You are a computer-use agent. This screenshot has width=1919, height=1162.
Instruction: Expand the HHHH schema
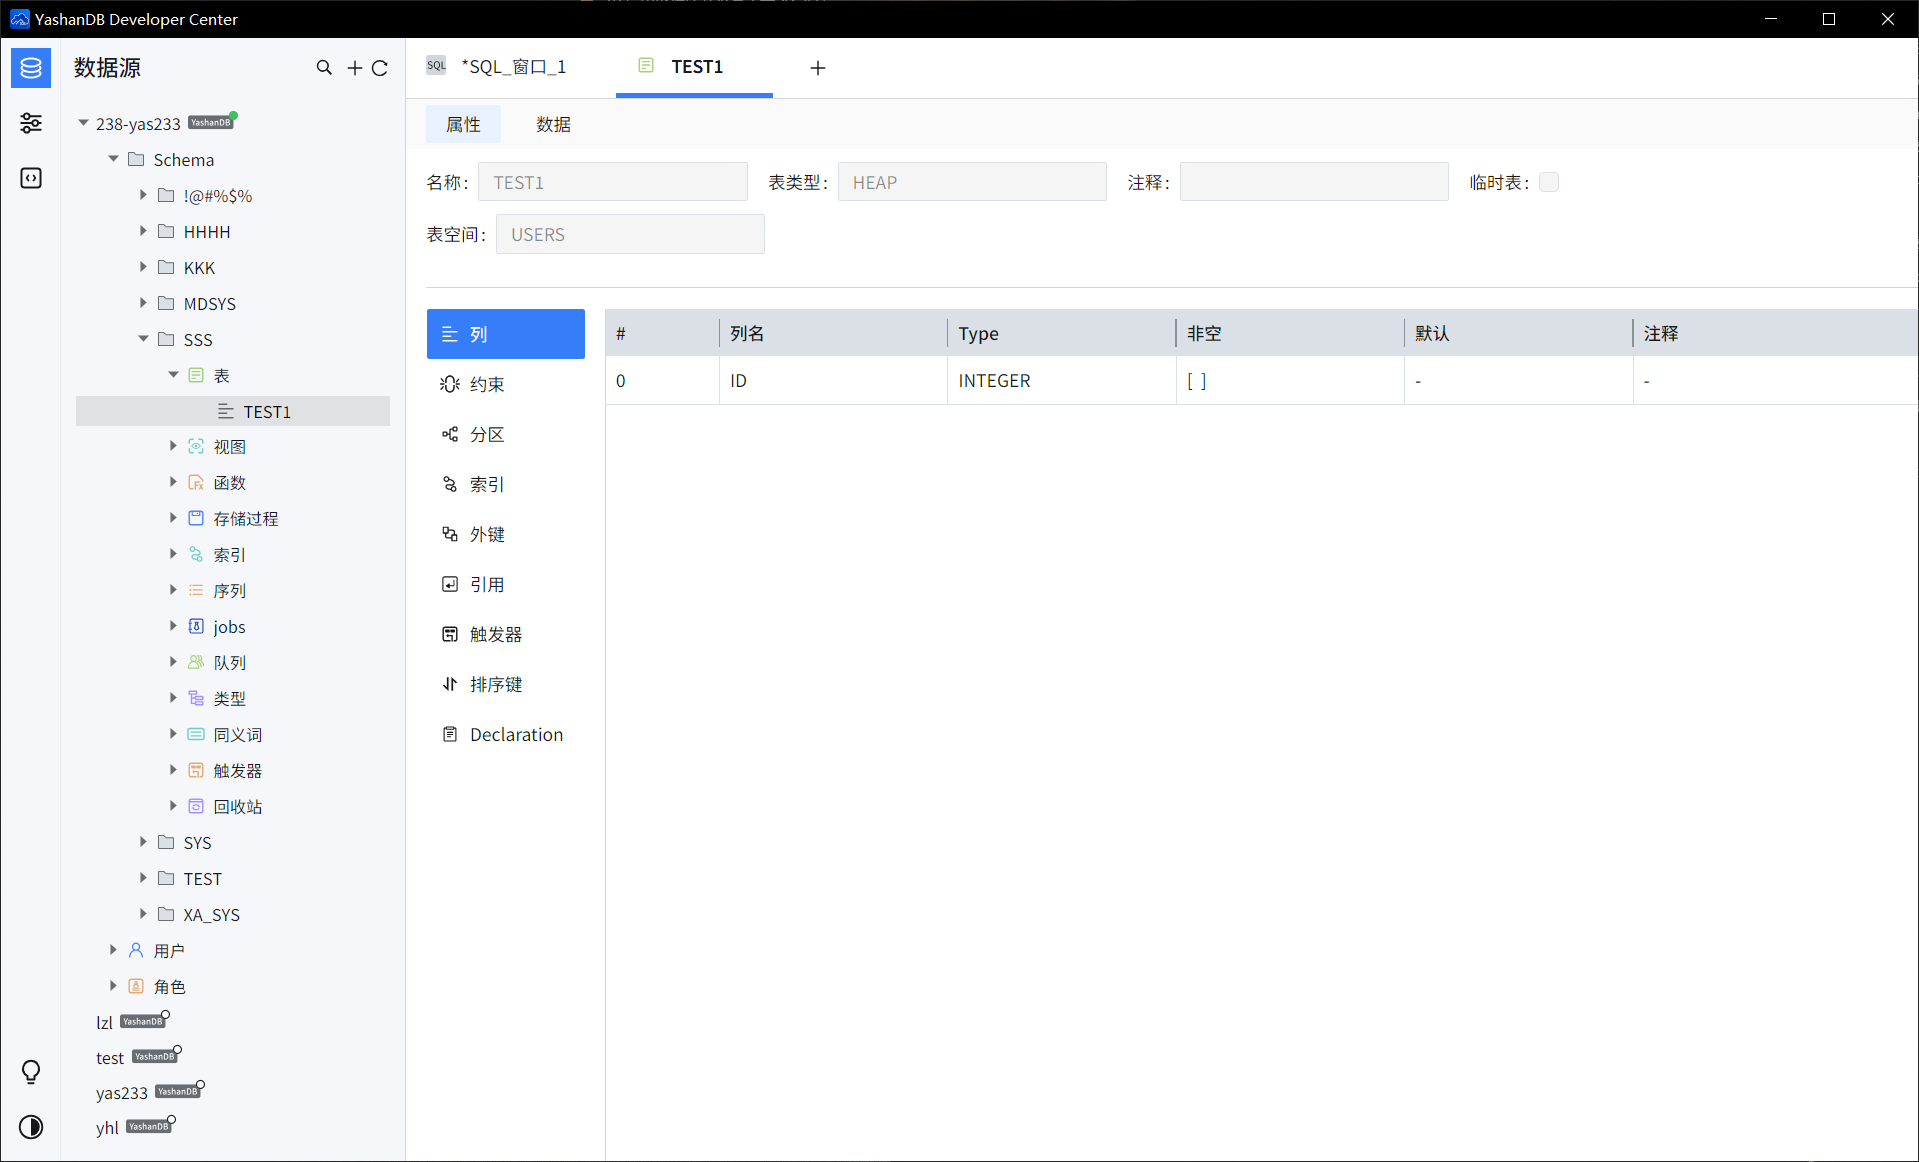click(x=143, y=231)
